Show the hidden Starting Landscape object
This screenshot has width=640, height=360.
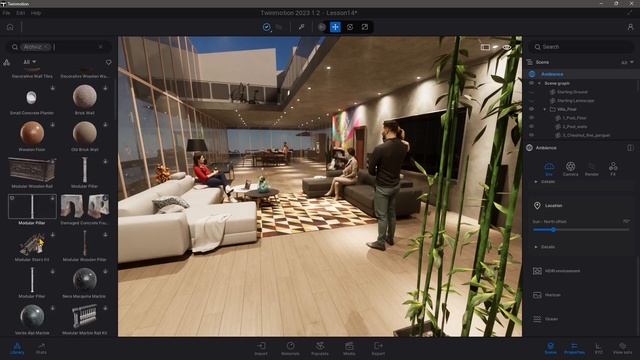pos(531,101)
